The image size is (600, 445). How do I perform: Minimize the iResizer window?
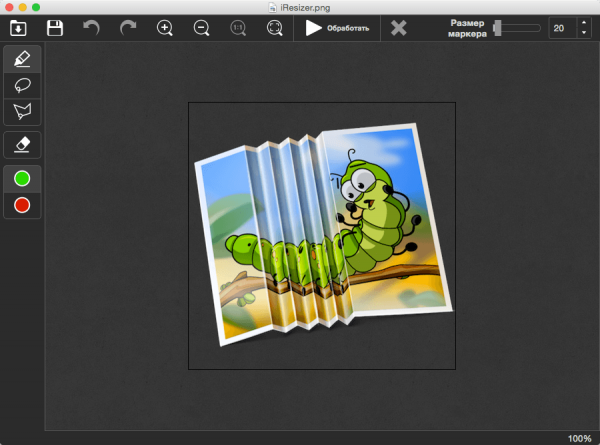(x=23, y=7)
